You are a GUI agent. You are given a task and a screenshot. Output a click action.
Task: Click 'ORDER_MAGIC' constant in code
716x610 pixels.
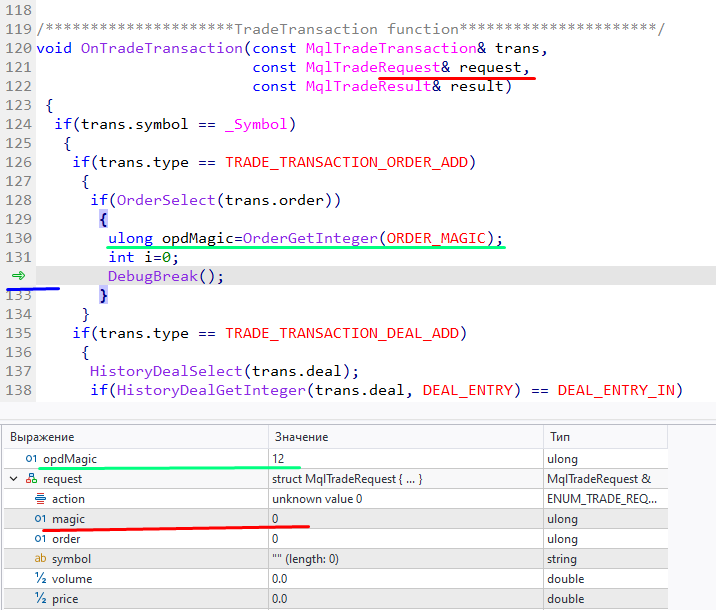coord(436,238)
